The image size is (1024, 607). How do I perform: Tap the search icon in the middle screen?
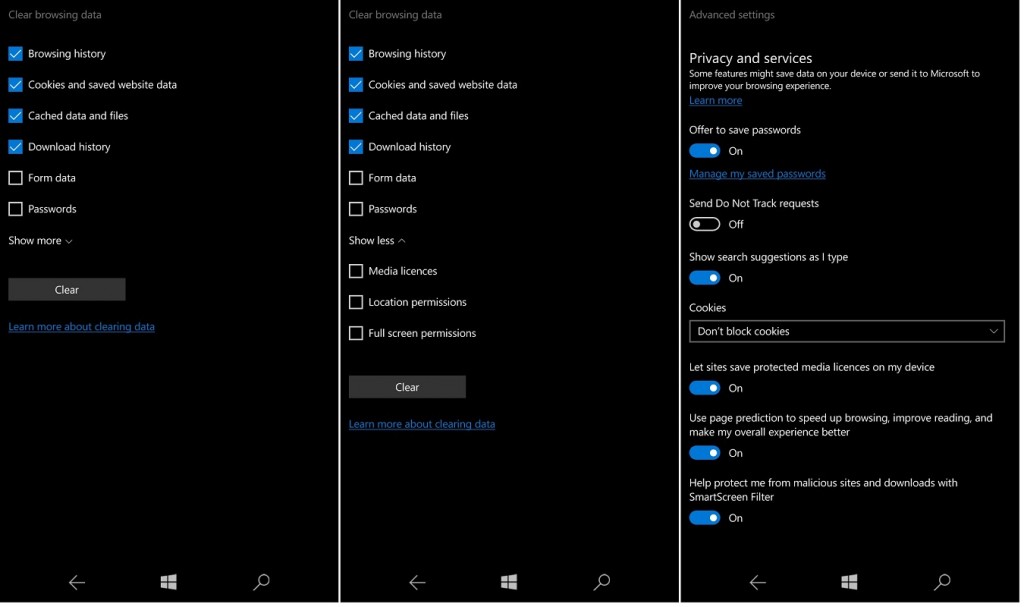(x=601, y=582)
